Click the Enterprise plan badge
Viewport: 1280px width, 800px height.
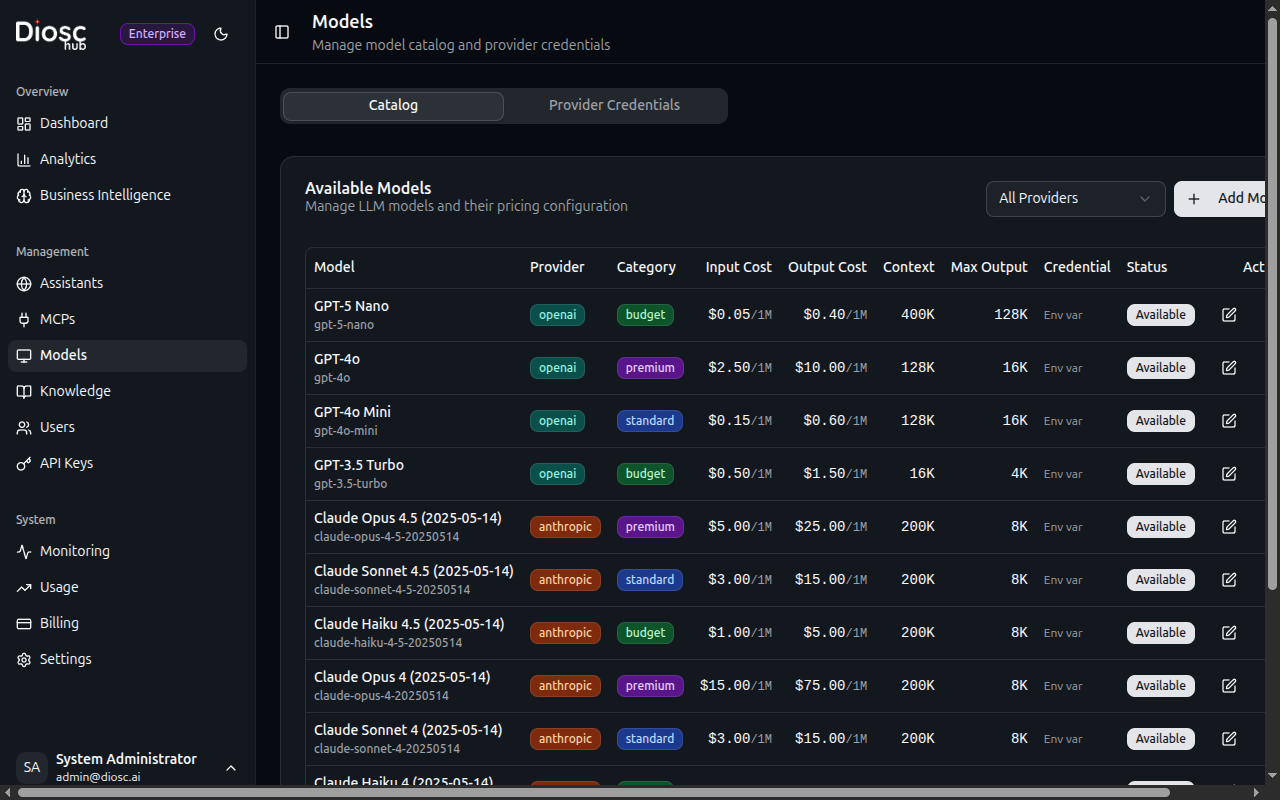click(x=157, y=34)
